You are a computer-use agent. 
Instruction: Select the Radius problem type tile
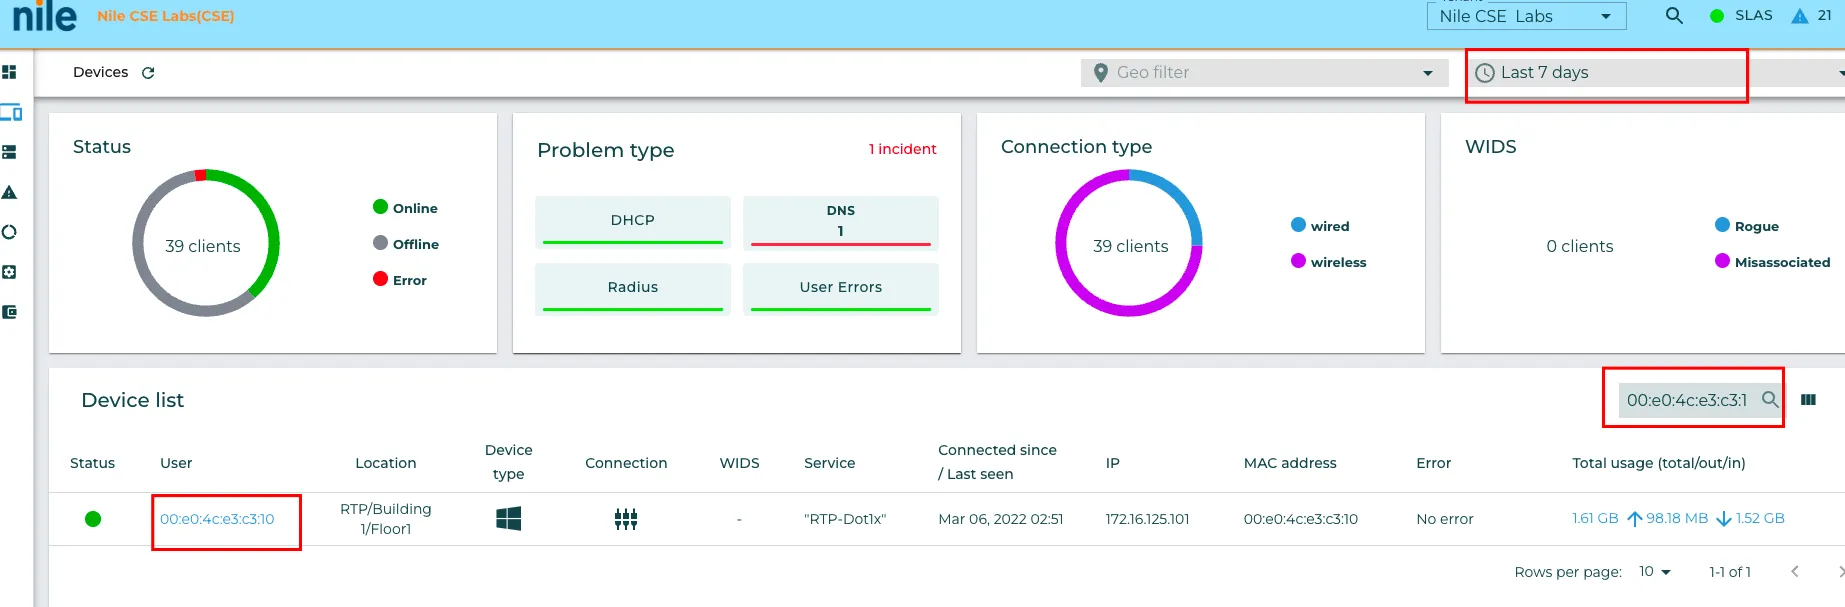click(633, 288)
